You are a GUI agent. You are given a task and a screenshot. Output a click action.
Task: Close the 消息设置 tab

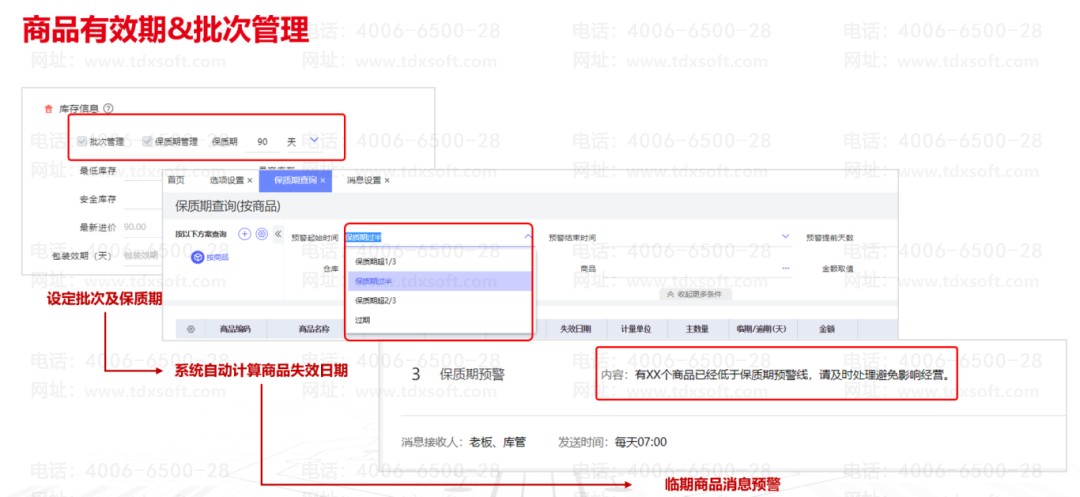coord(386,180)
